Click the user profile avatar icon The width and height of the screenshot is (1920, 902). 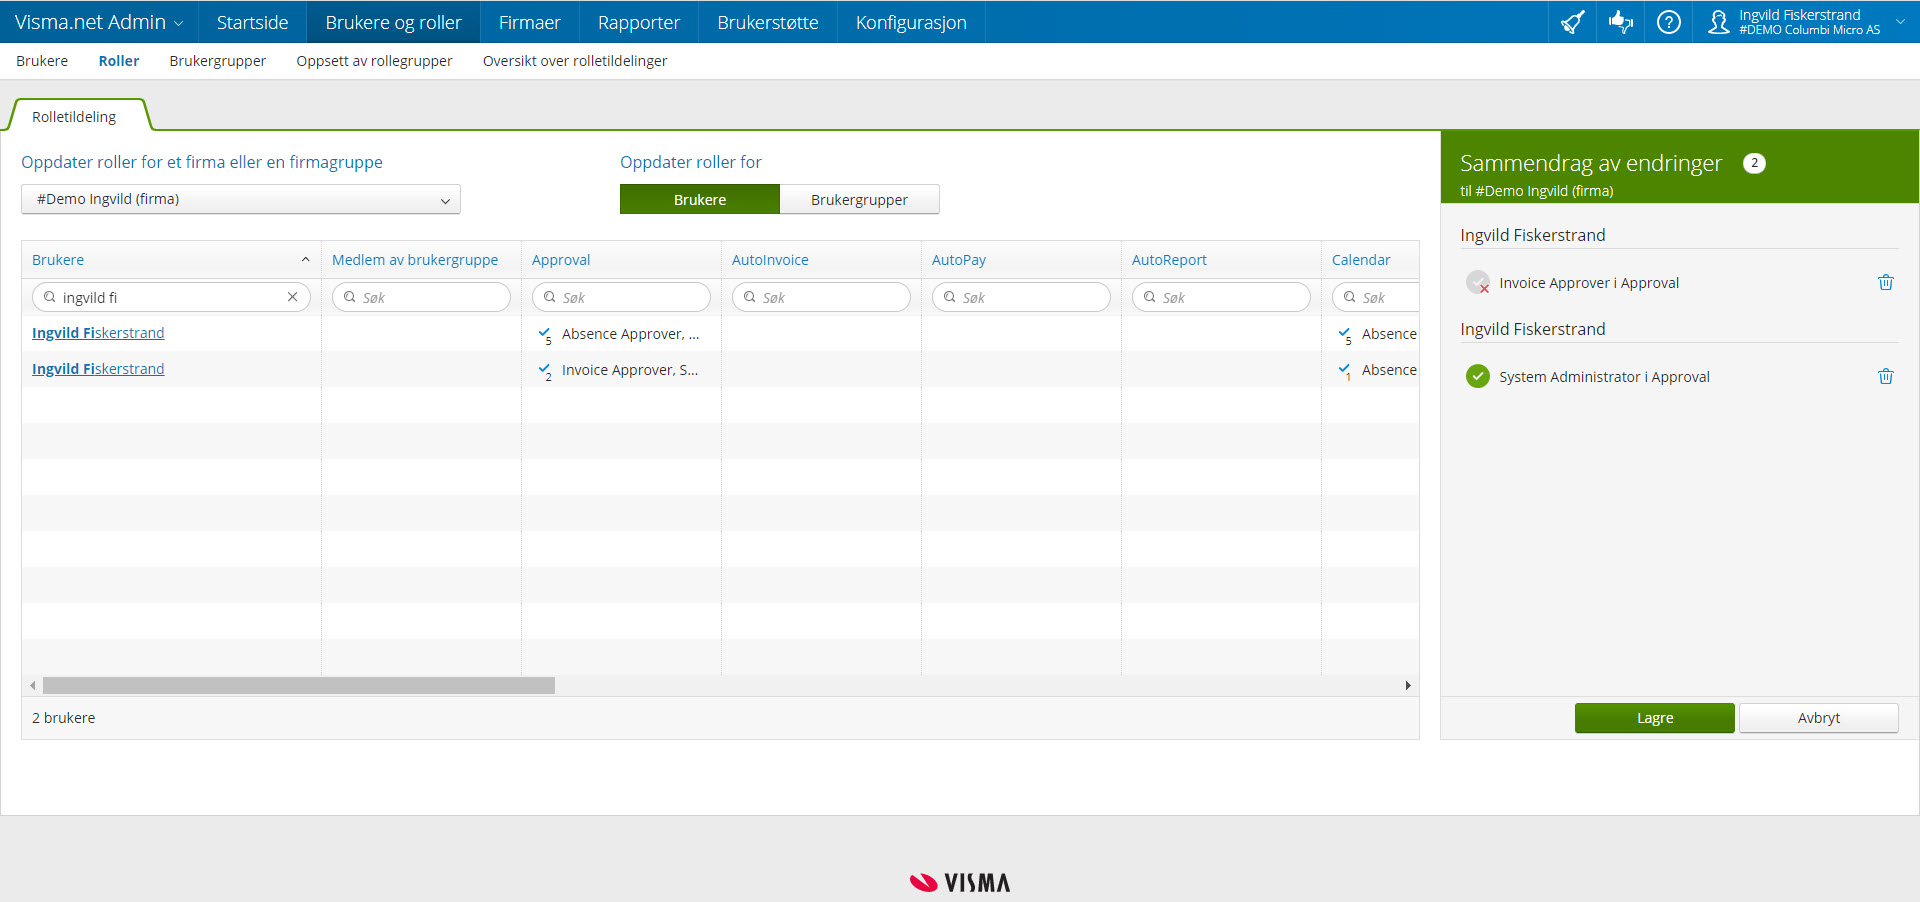(1718, 22)
